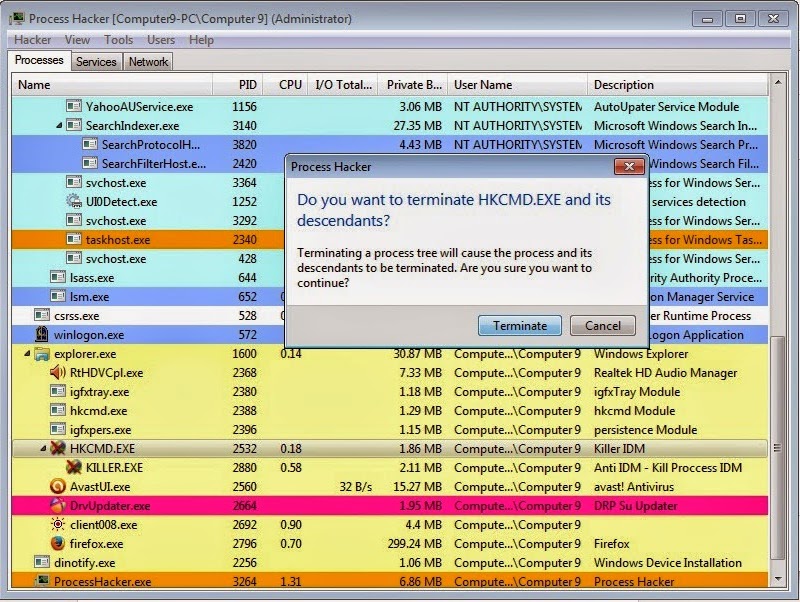Click Cancel in the Process Hacker dialog
Viewport: 800px width, 602px height.
tap(603, 325)
